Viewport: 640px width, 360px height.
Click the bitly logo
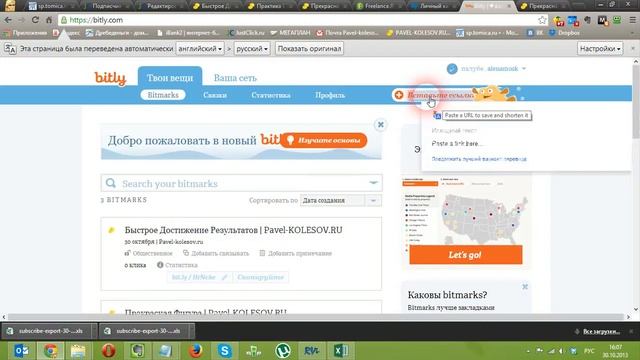coord(110,78)
